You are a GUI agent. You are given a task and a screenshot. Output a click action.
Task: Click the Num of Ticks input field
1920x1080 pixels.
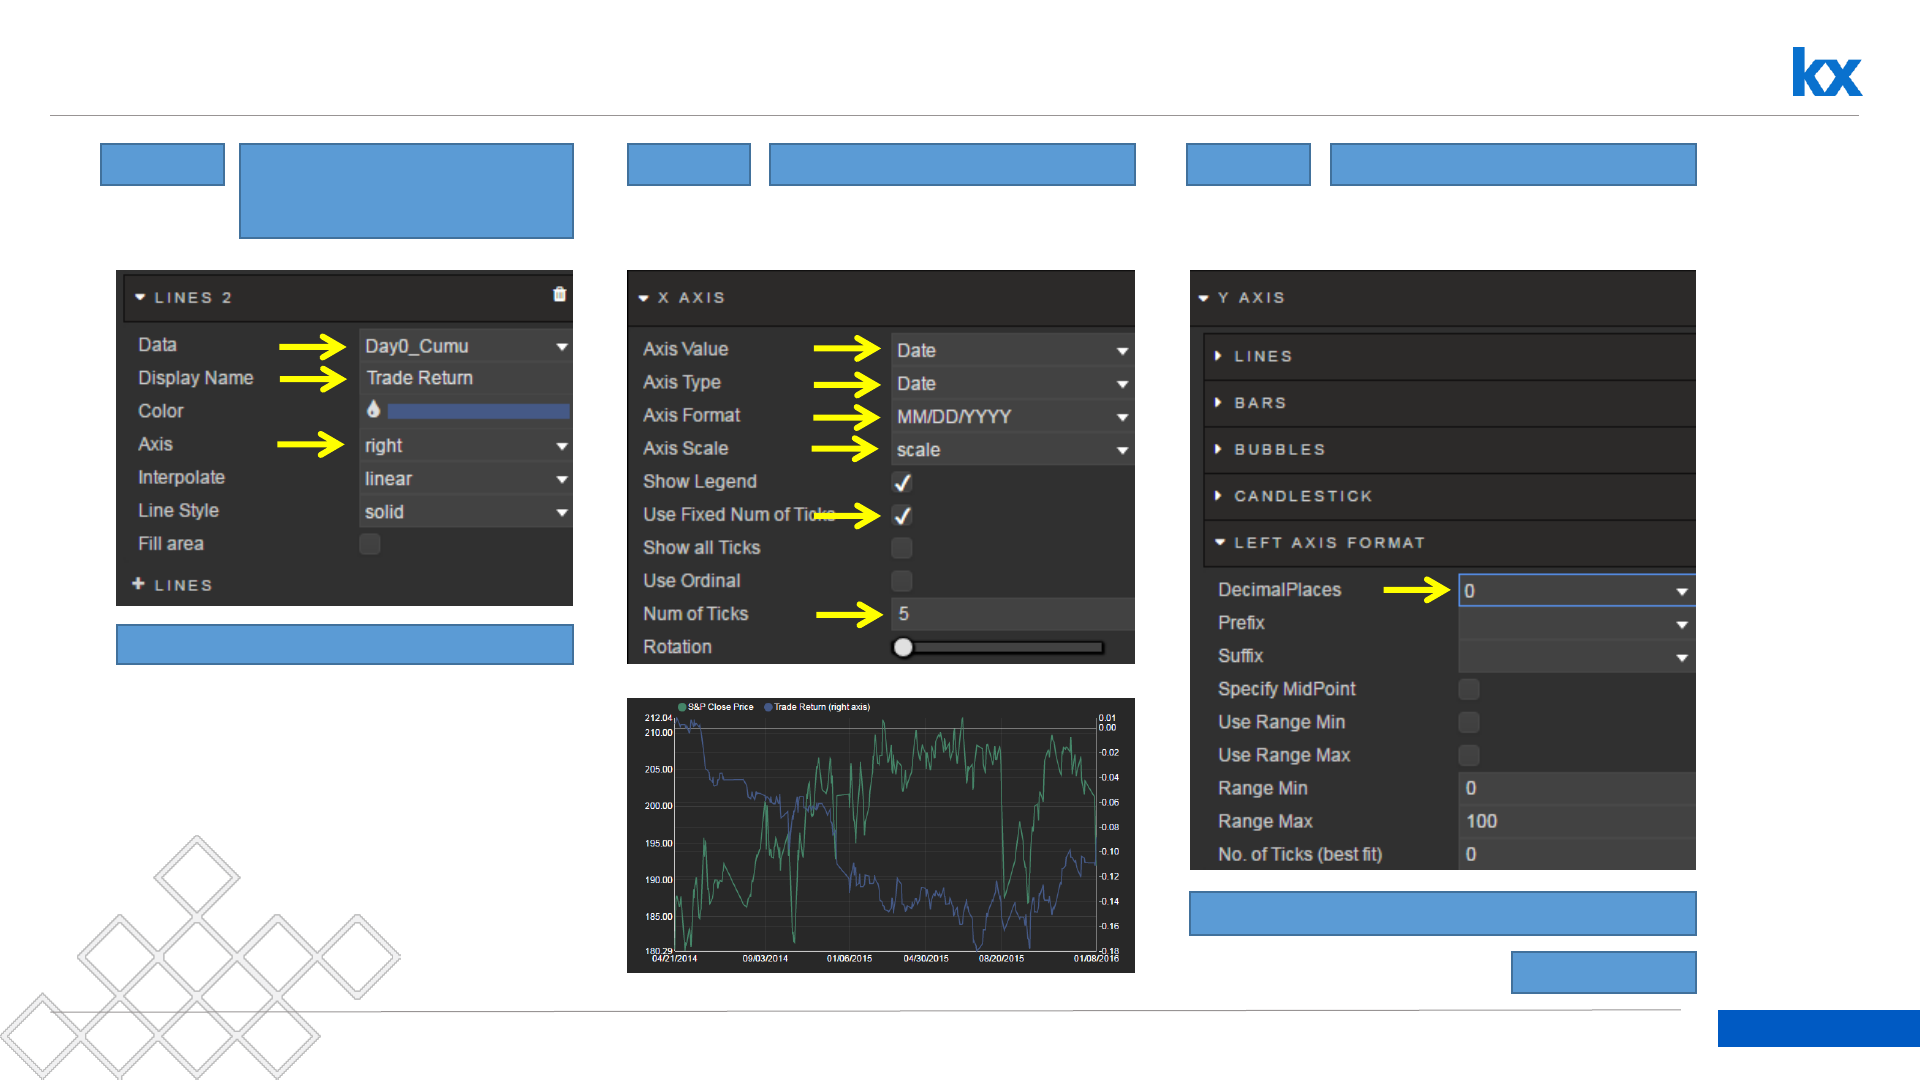pyautogui.click(x=1010, y=614)
